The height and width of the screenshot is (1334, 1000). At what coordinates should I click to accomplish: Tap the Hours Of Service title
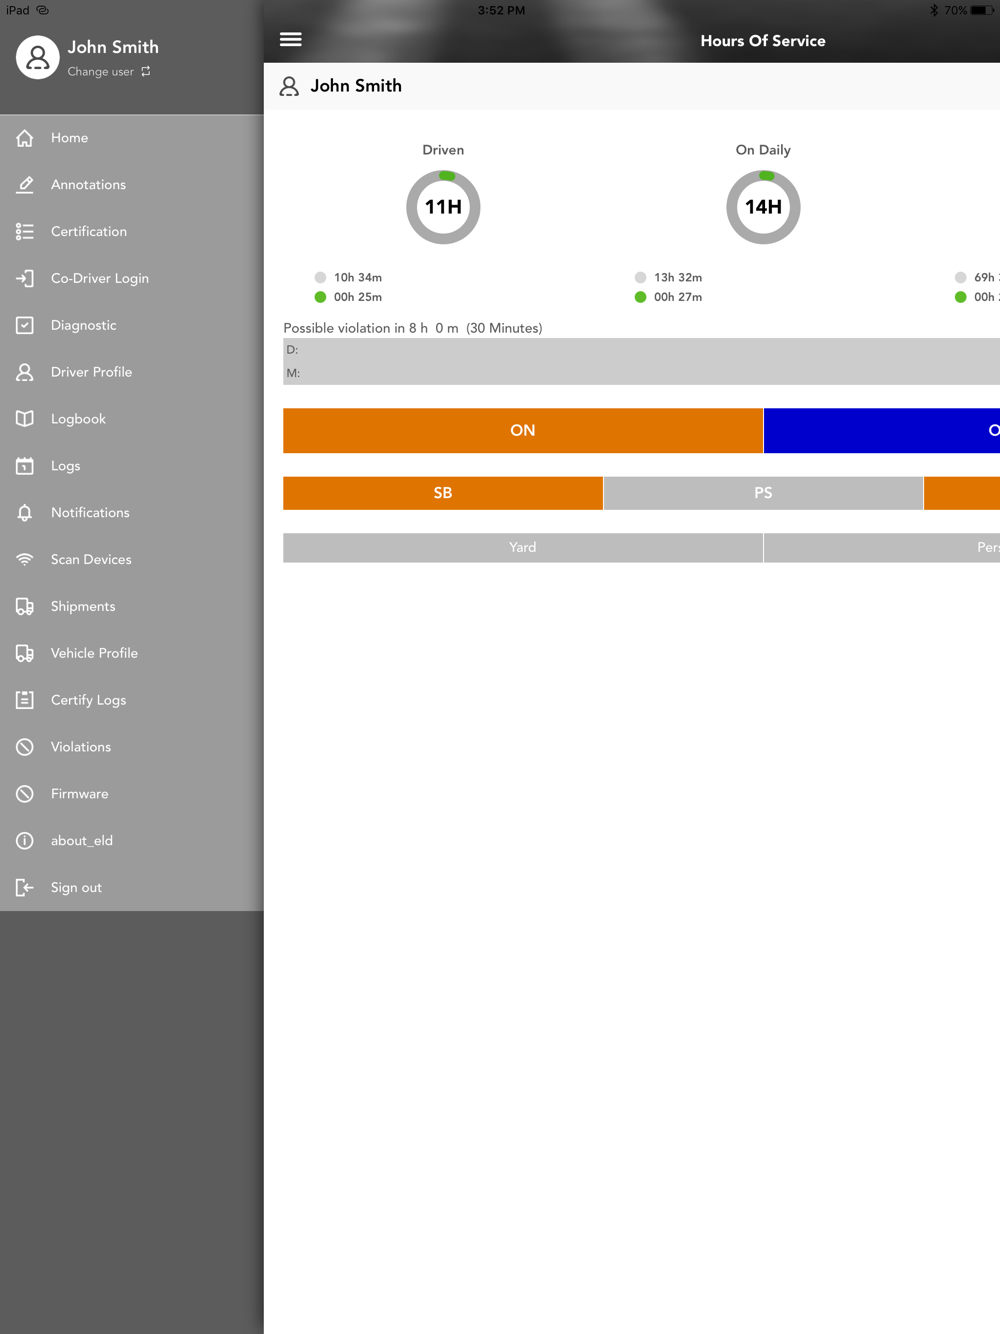[x=763, y=41]
